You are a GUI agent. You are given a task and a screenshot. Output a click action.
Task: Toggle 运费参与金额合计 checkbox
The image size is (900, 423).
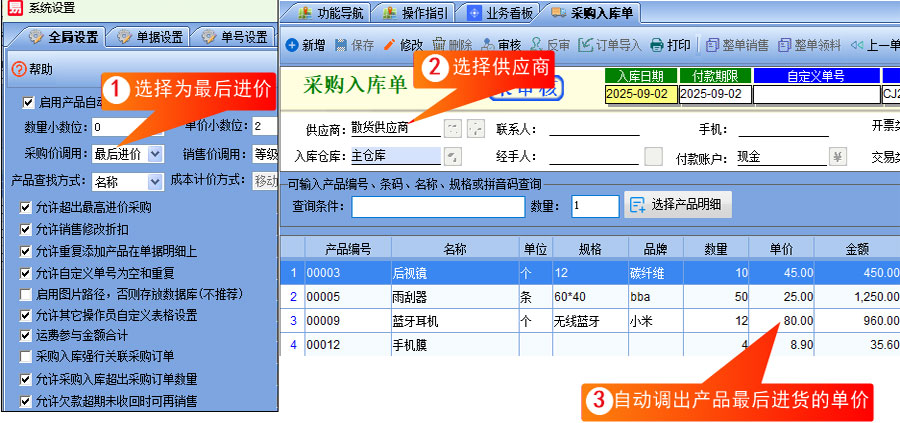[x=27, y=335]
